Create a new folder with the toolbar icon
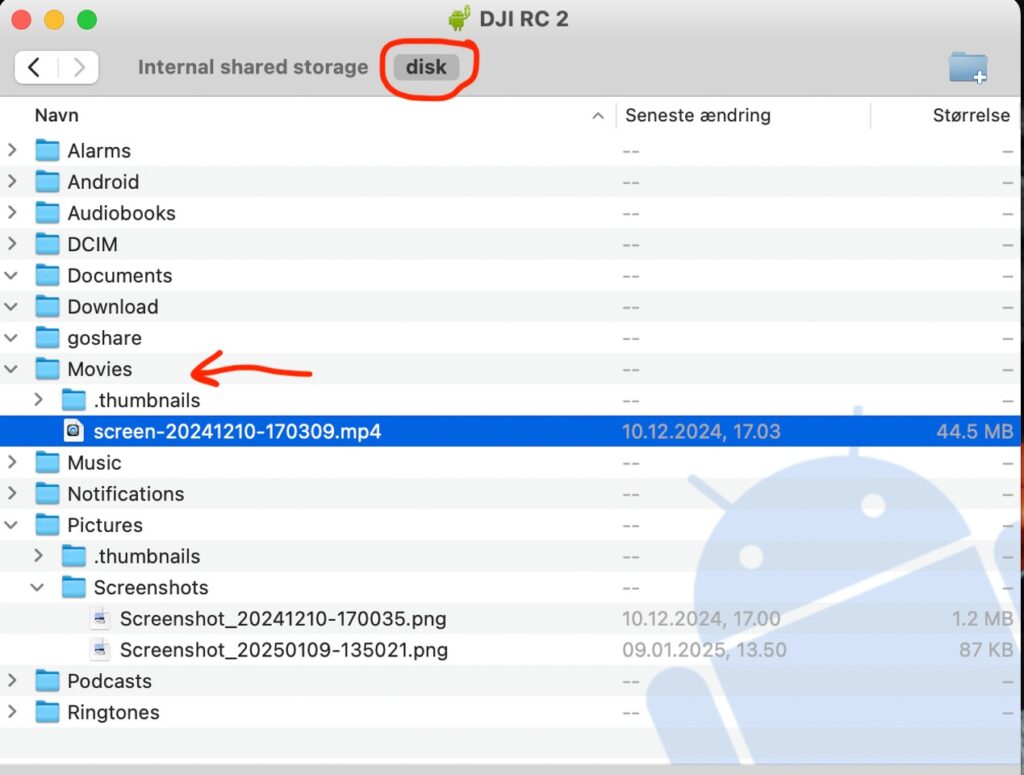1024x775 pixels. (x=968, y=67)
